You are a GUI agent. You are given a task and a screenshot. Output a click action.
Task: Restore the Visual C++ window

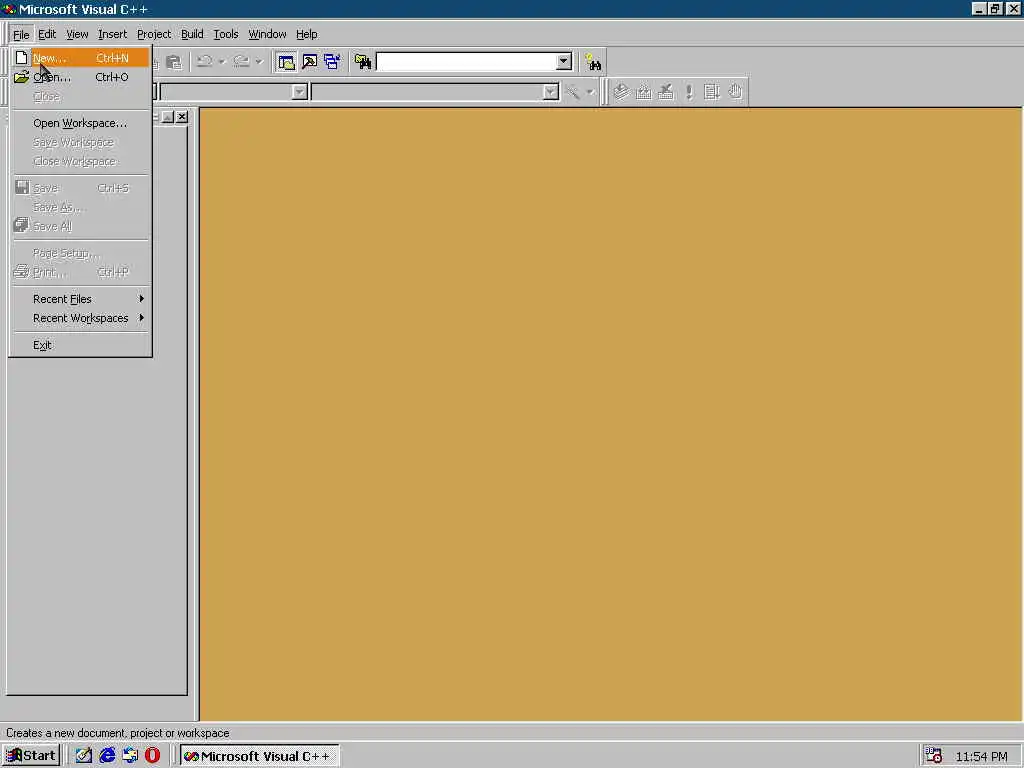coord(995,8)
